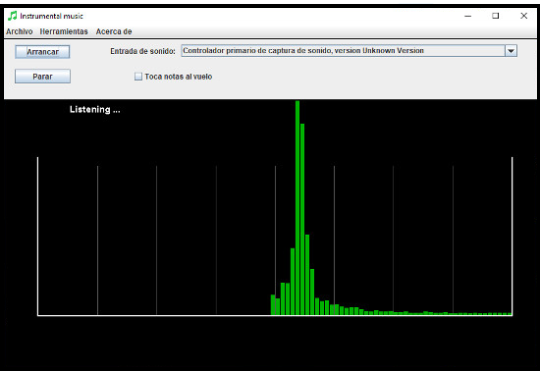Minimize the Instrumental music window

pos(468,16)
